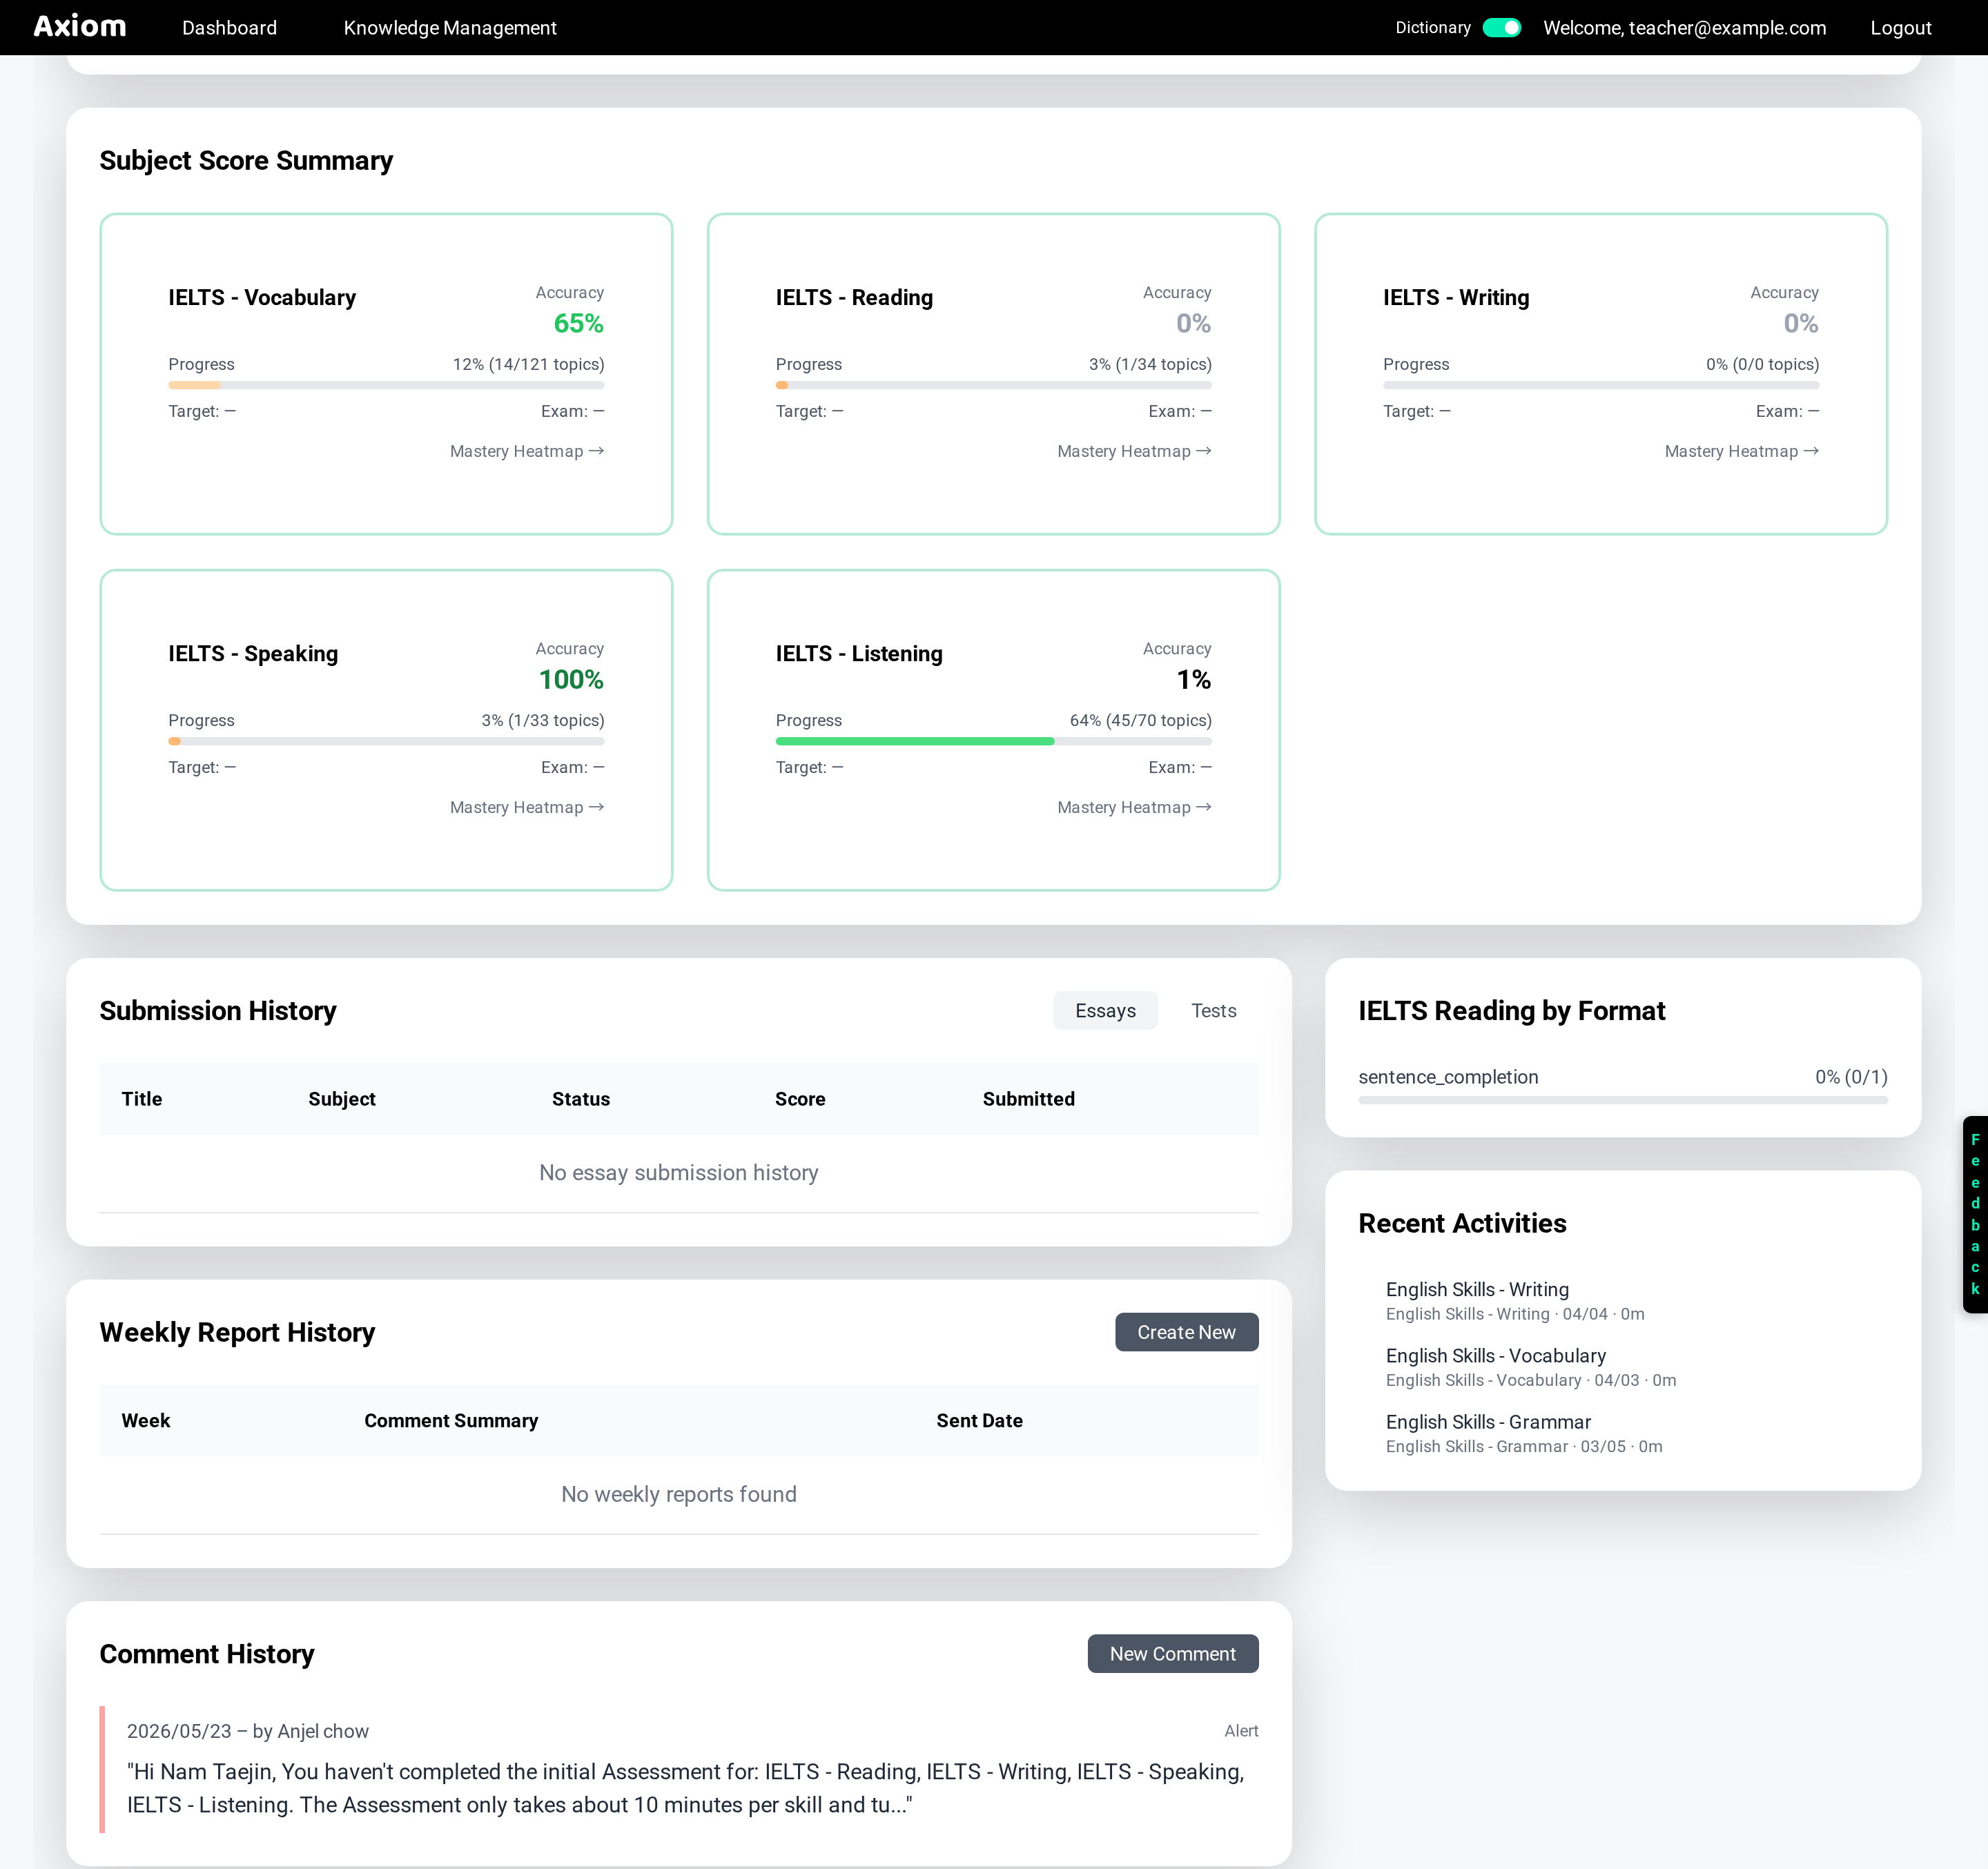Toggle the Dictionary switch off
This screenshot has width=1988, height=1869.
click(x=1501, y=28)
